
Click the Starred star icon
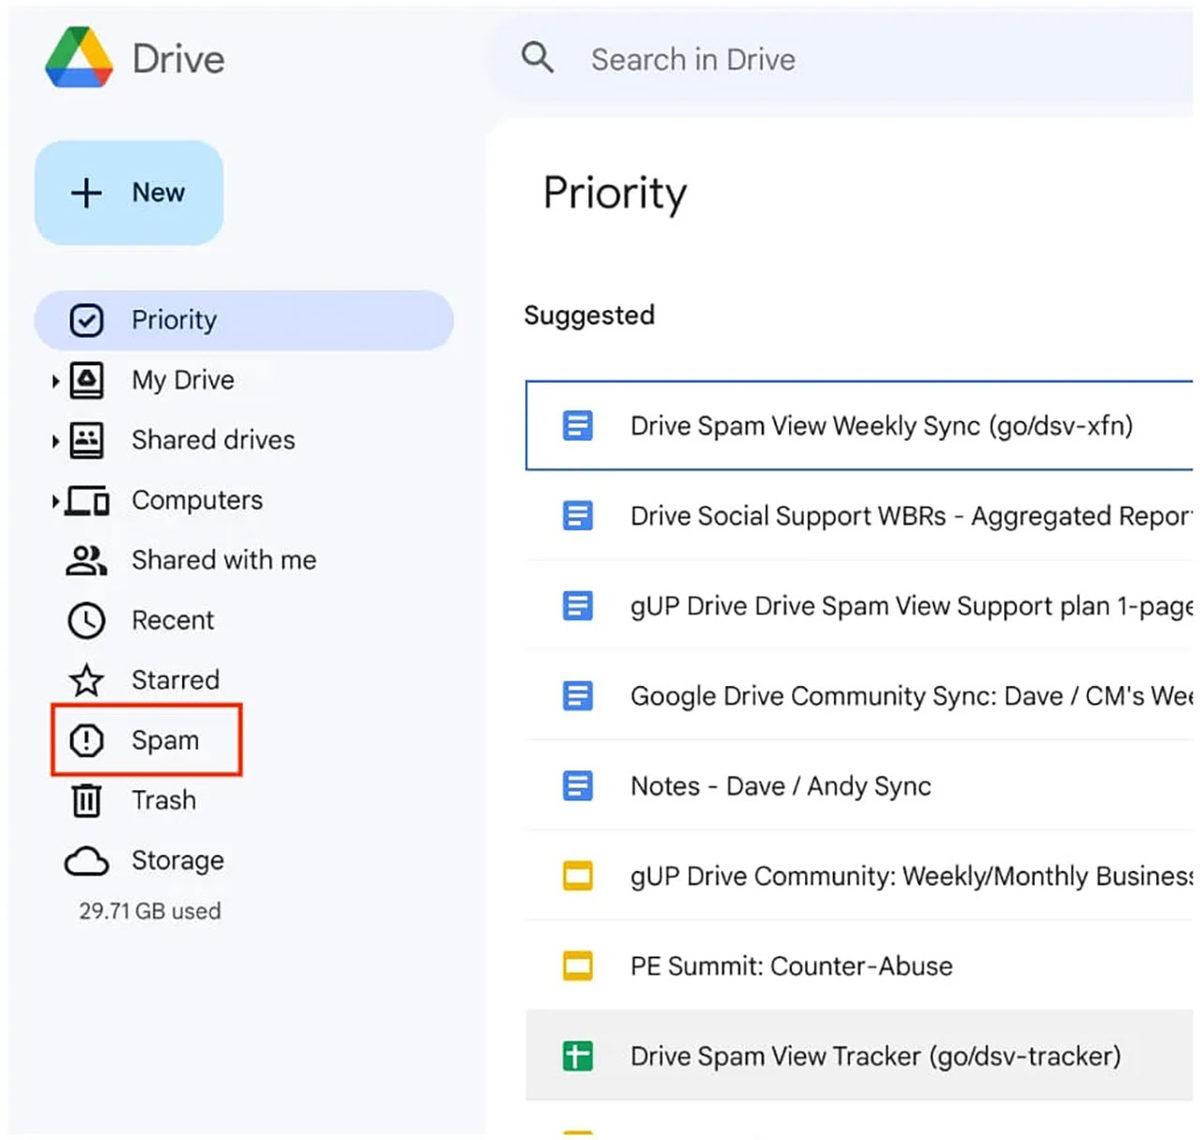[x=87, y=680]
